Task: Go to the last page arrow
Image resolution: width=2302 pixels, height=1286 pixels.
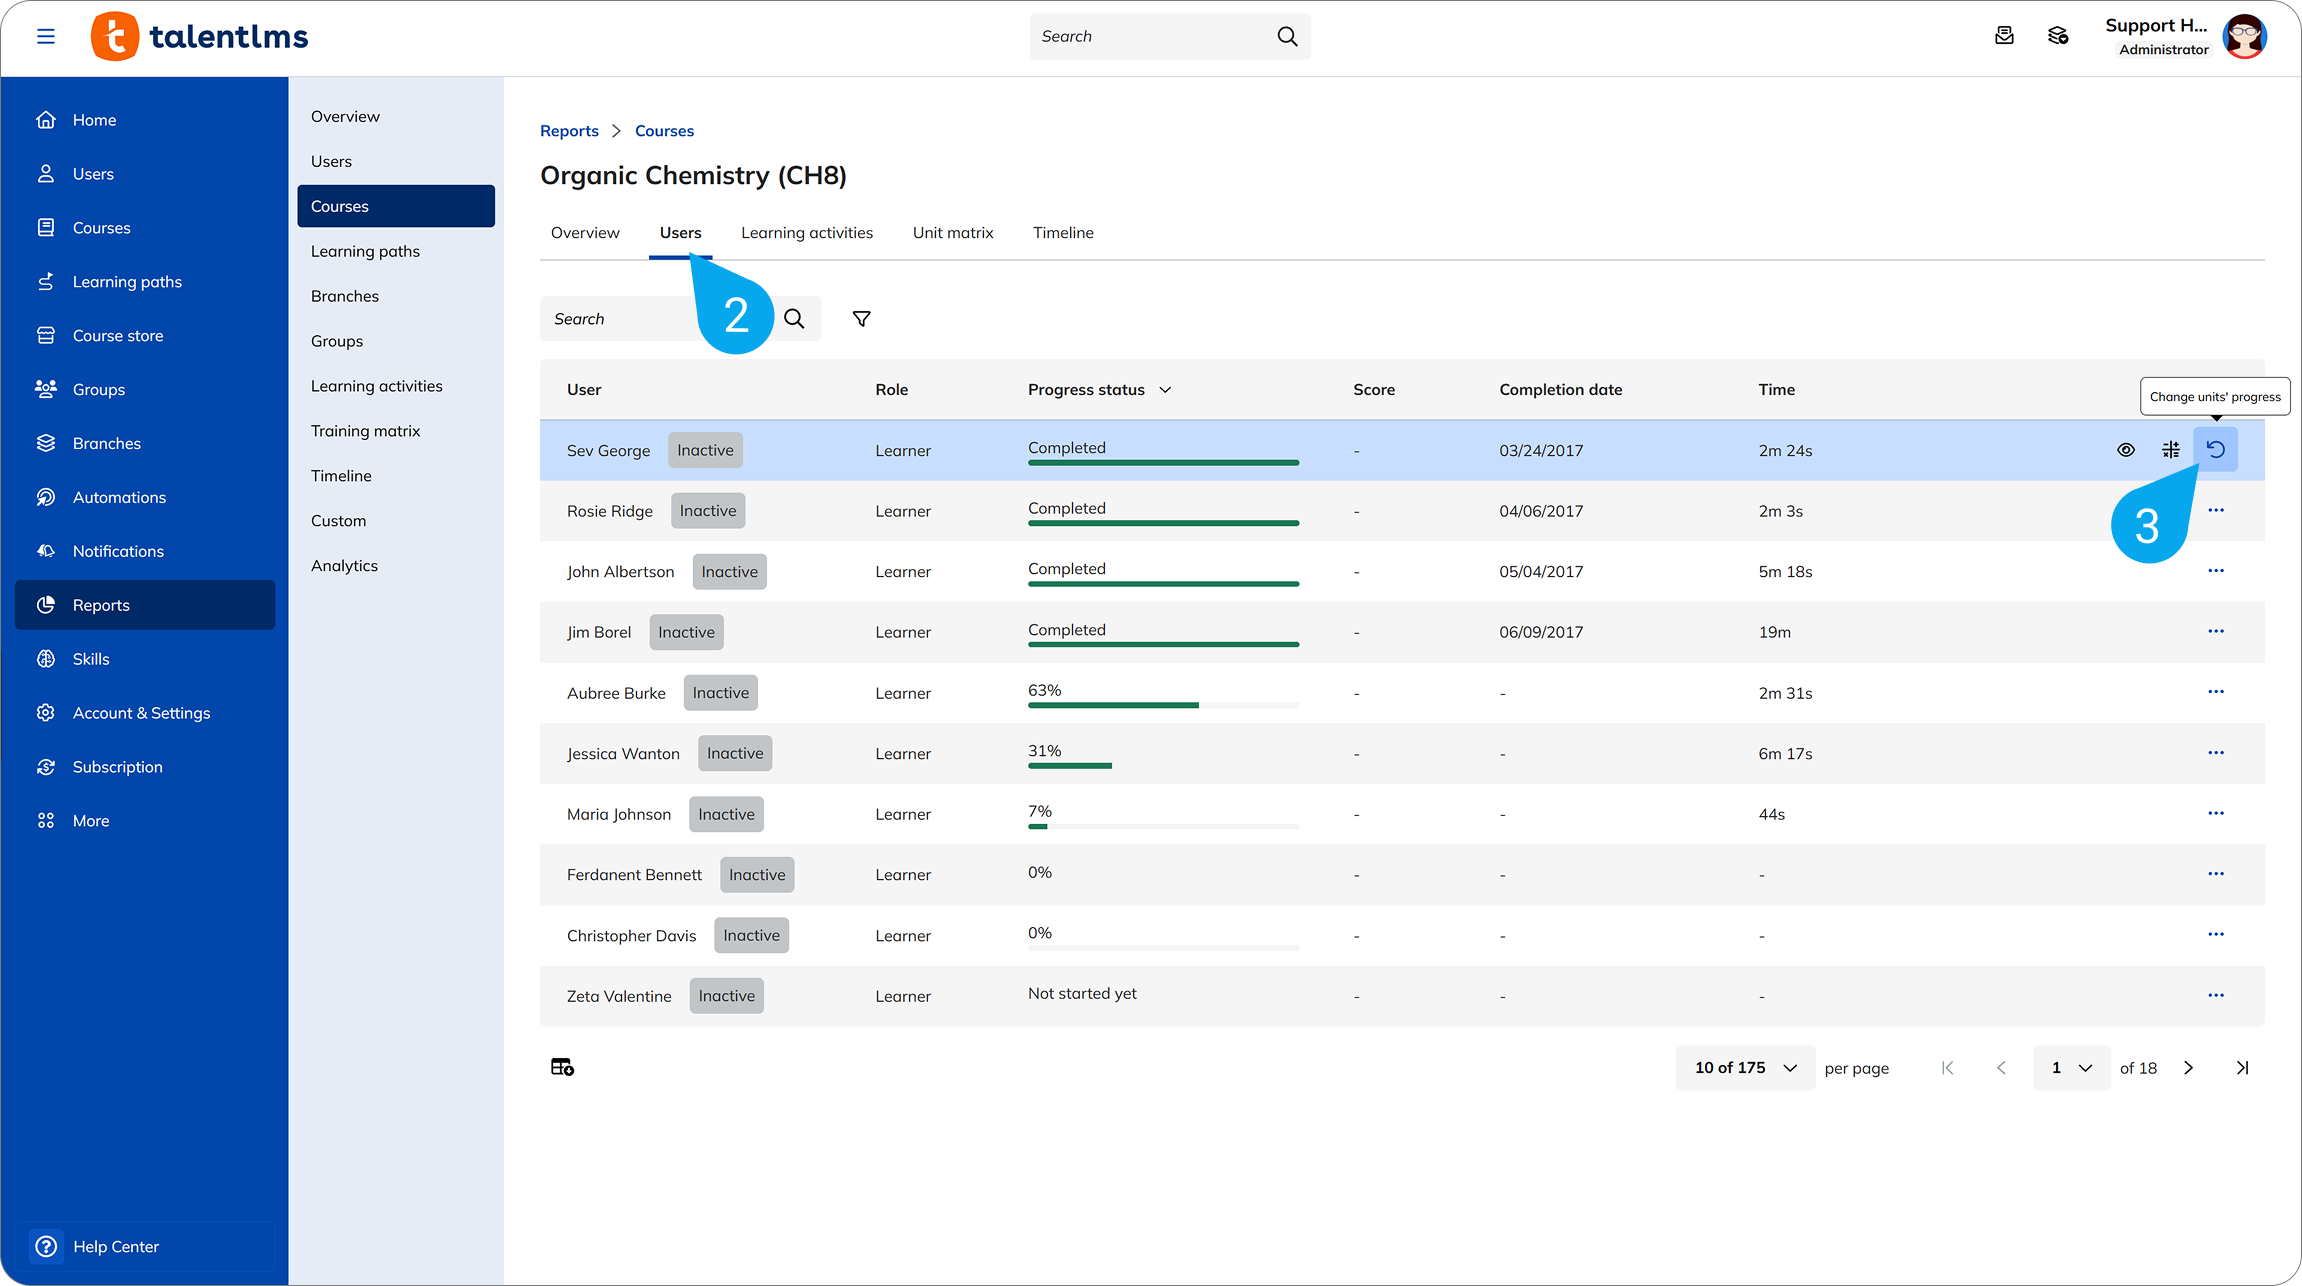Action: 2242,1068
